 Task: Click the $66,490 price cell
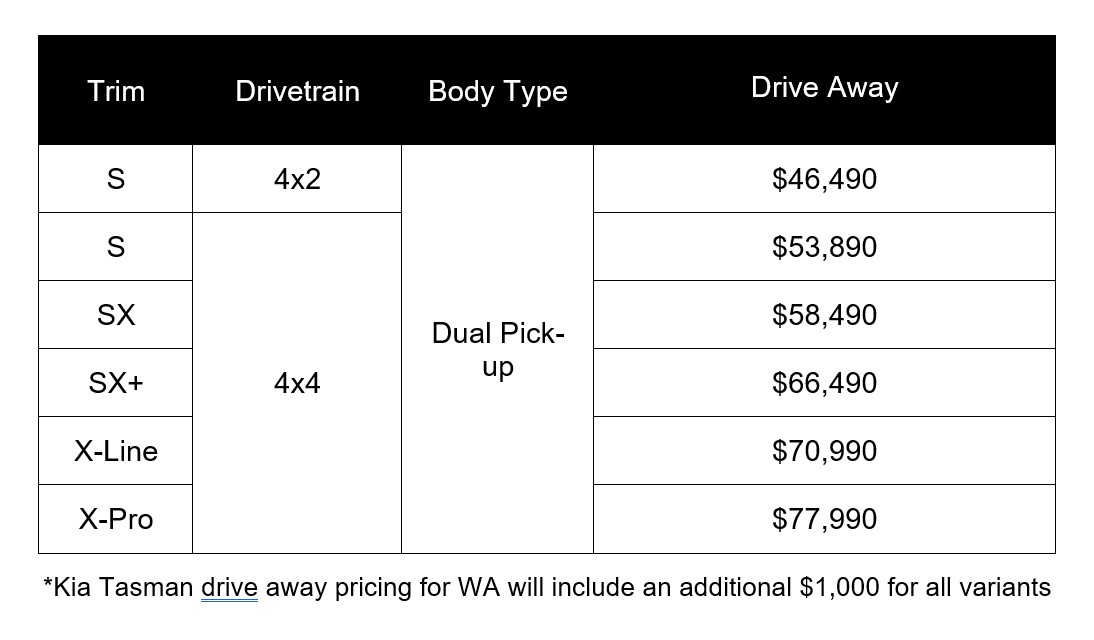coord(824,383)
